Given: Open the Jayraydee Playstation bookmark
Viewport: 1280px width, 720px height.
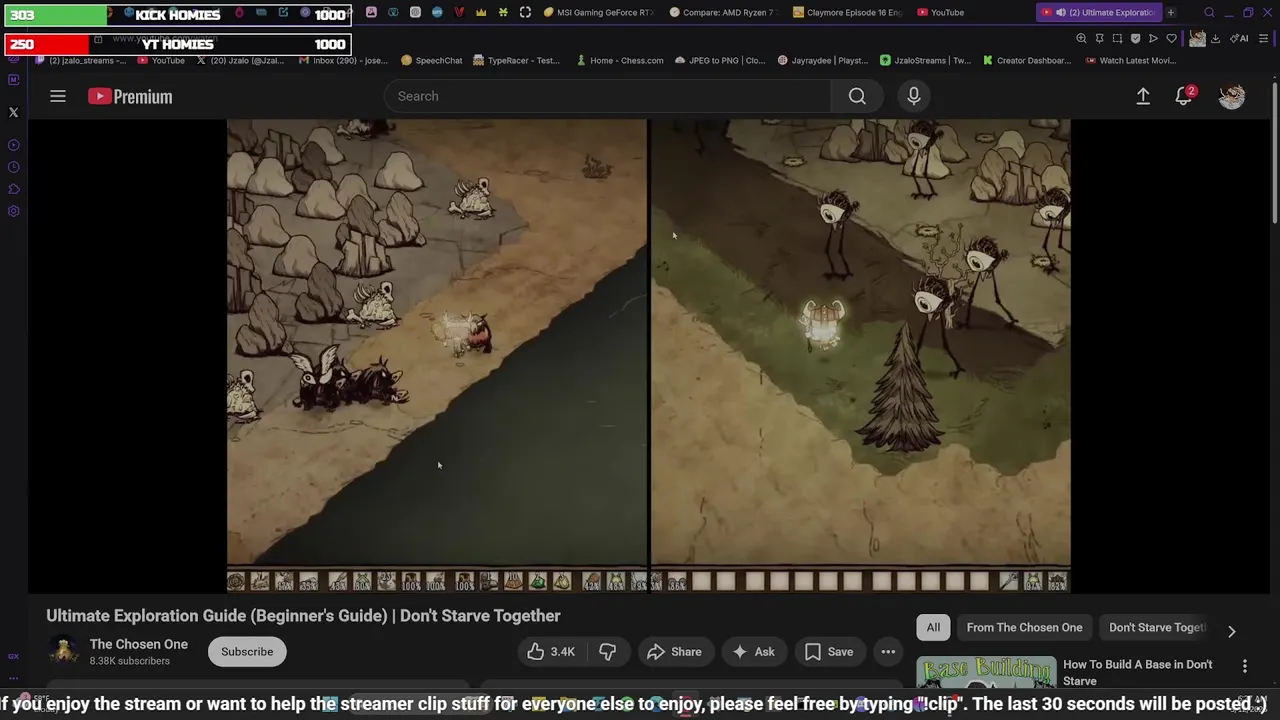Looking at the screenshot, I should (x=822, y=60).
